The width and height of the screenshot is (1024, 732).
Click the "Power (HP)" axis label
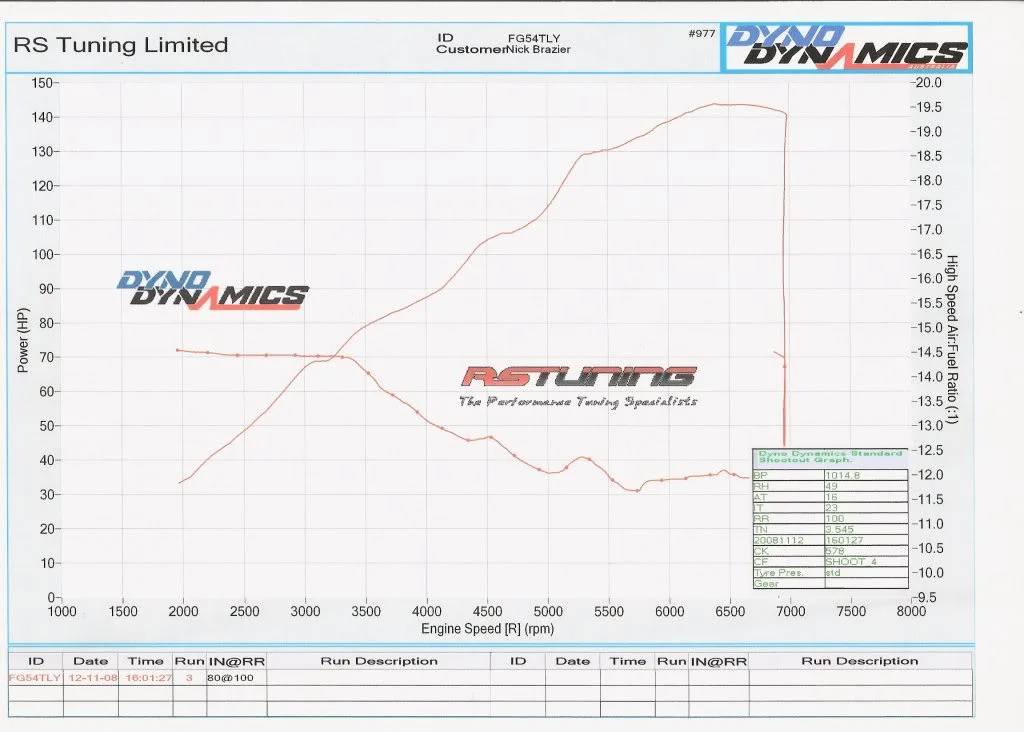point(23,340)
